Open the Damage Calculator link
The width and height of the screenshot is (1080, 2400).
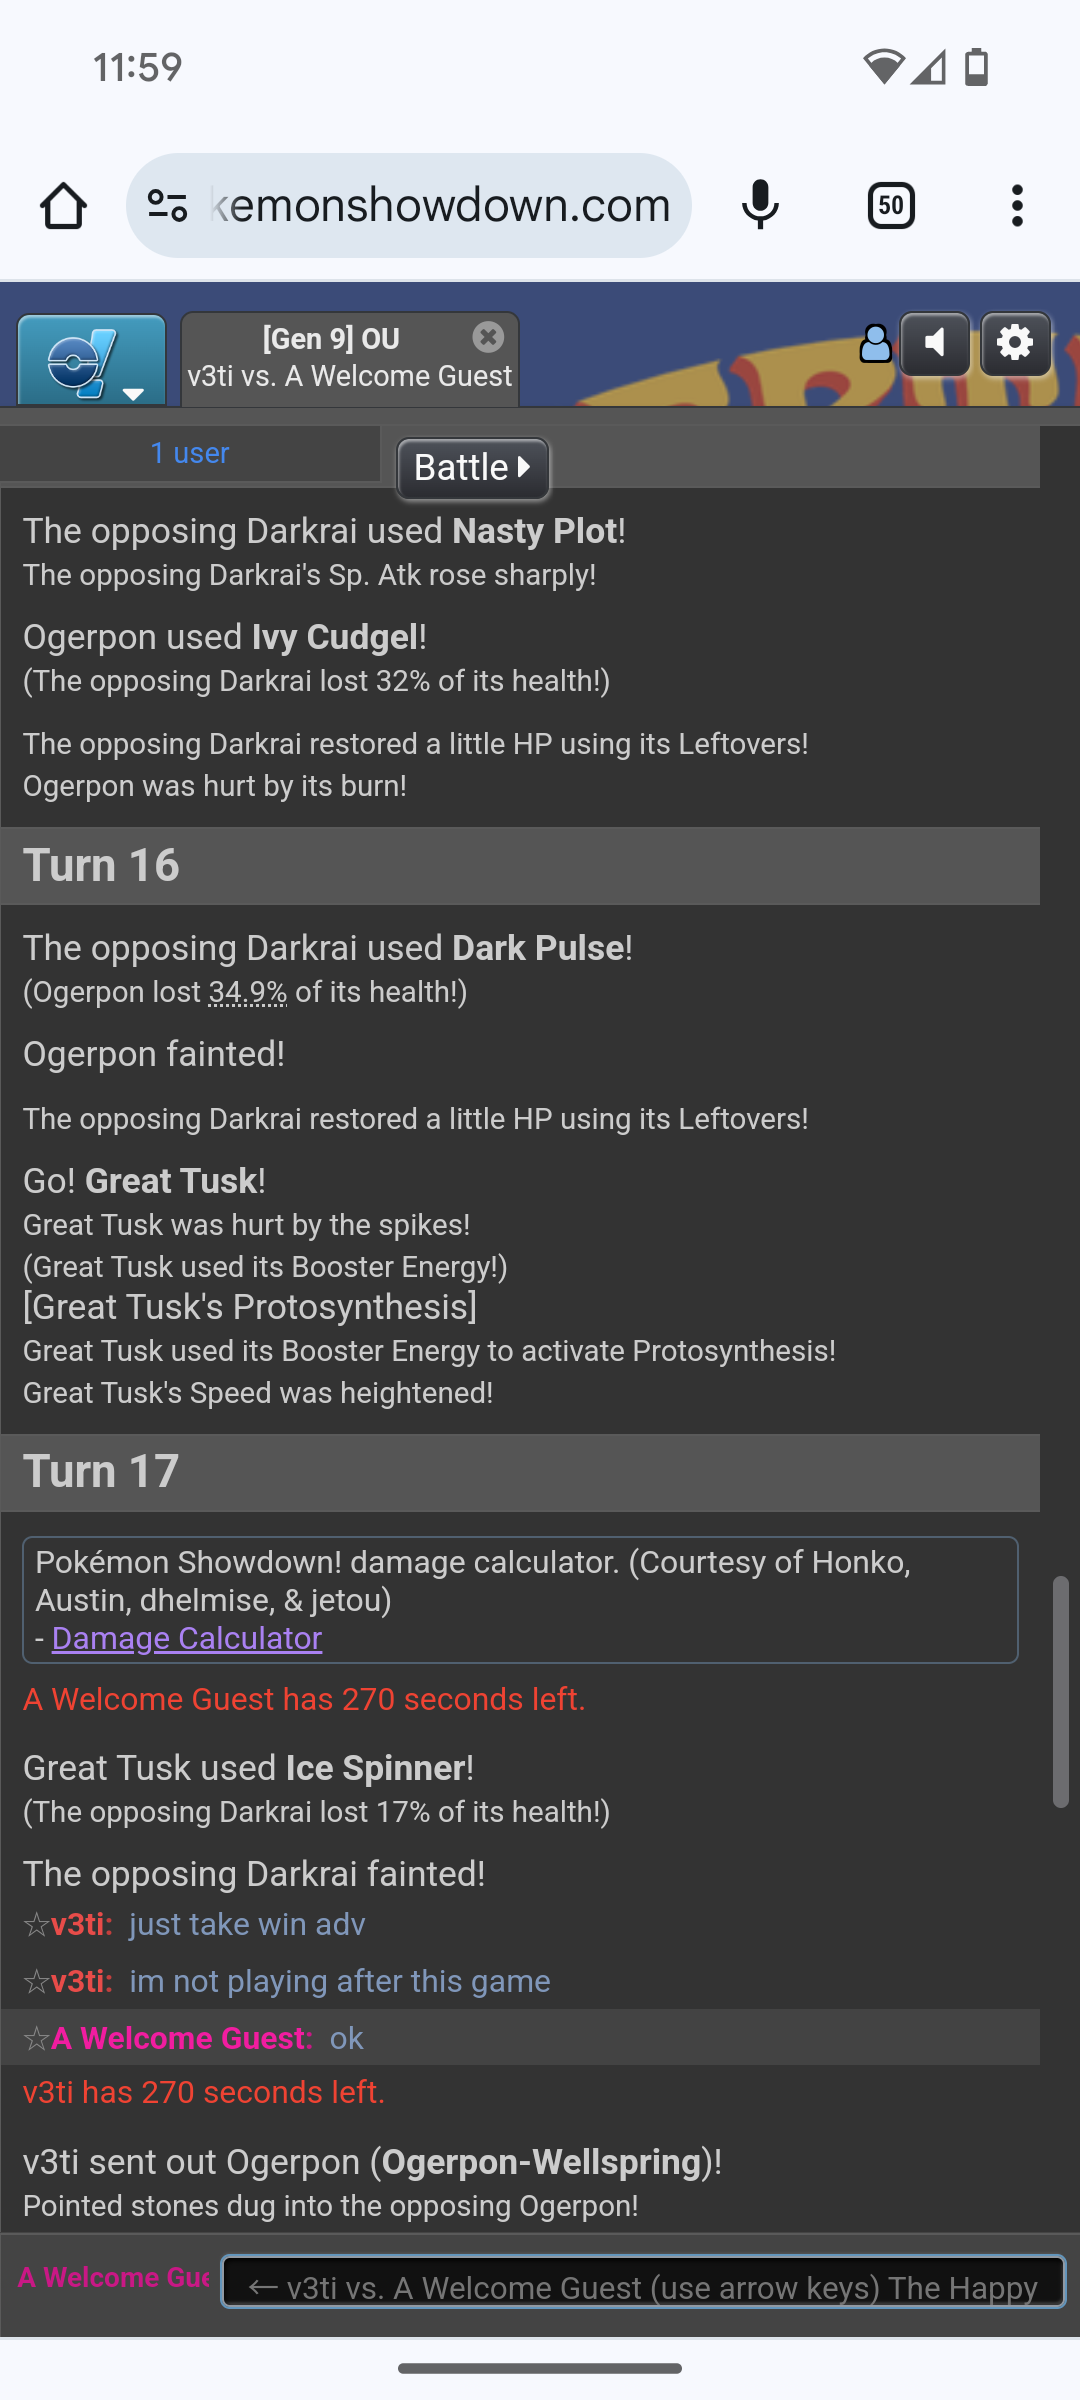[x=187, y=1638]
